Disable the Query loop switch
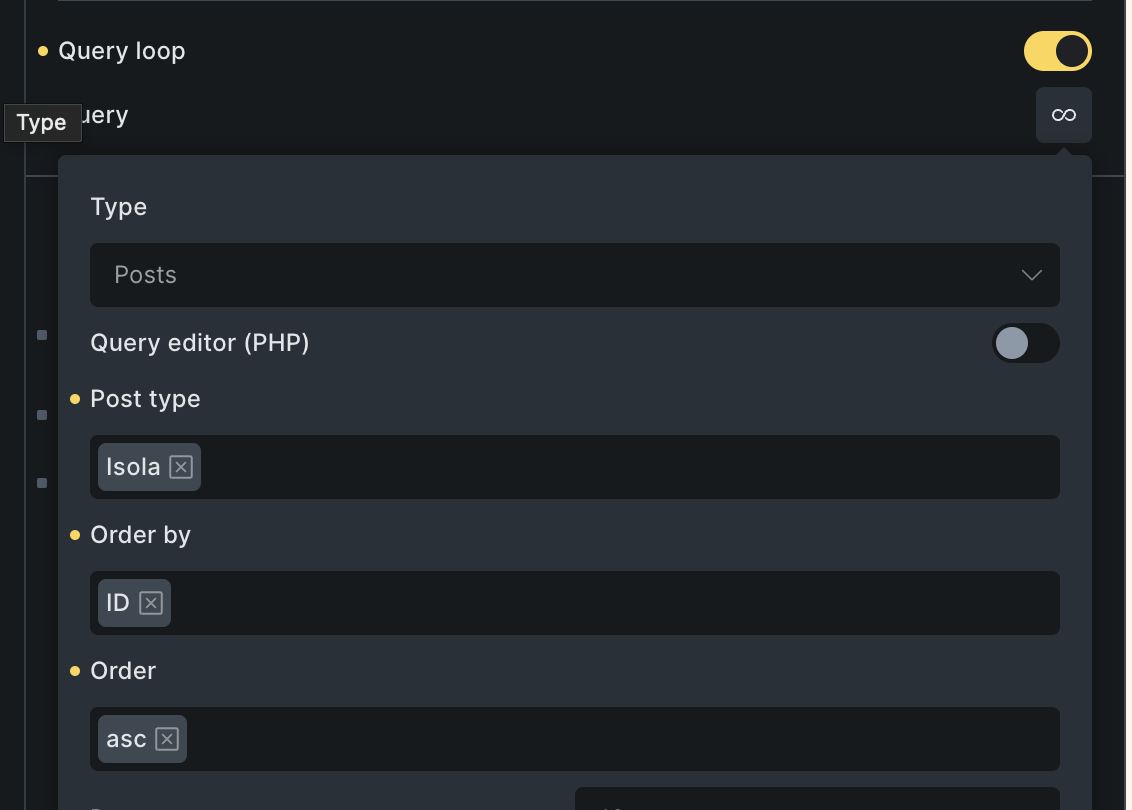 (x=1057, y=51)
